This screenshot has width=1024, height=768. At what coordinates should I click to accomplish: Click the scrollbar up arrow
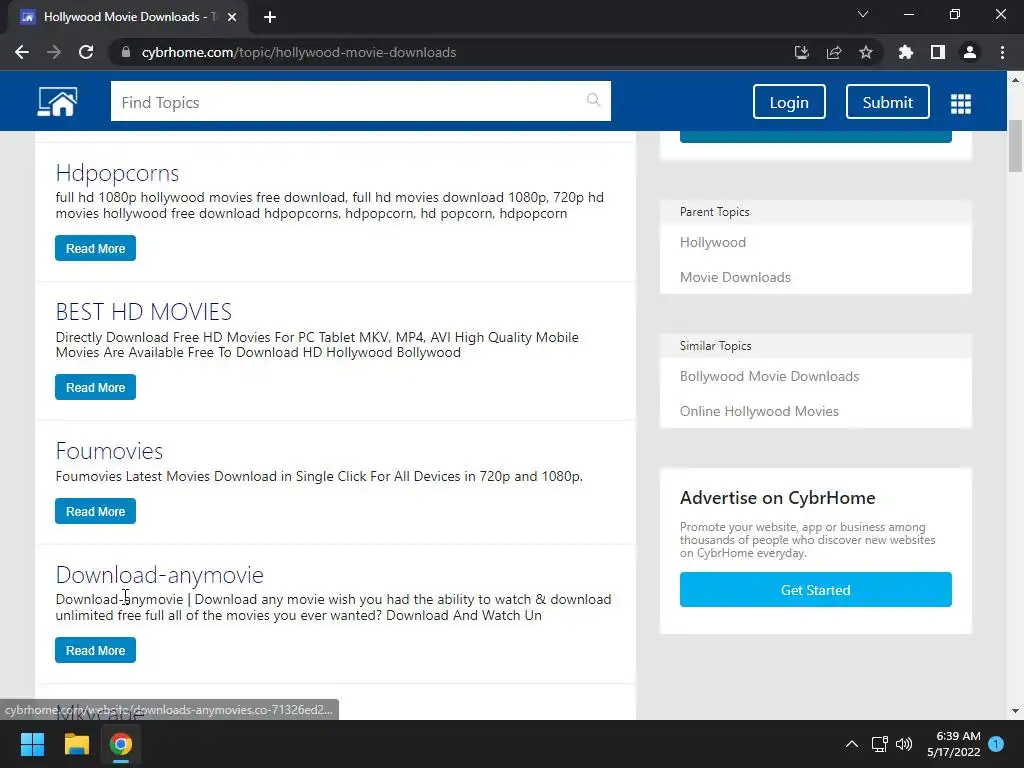click(1015, 80)
